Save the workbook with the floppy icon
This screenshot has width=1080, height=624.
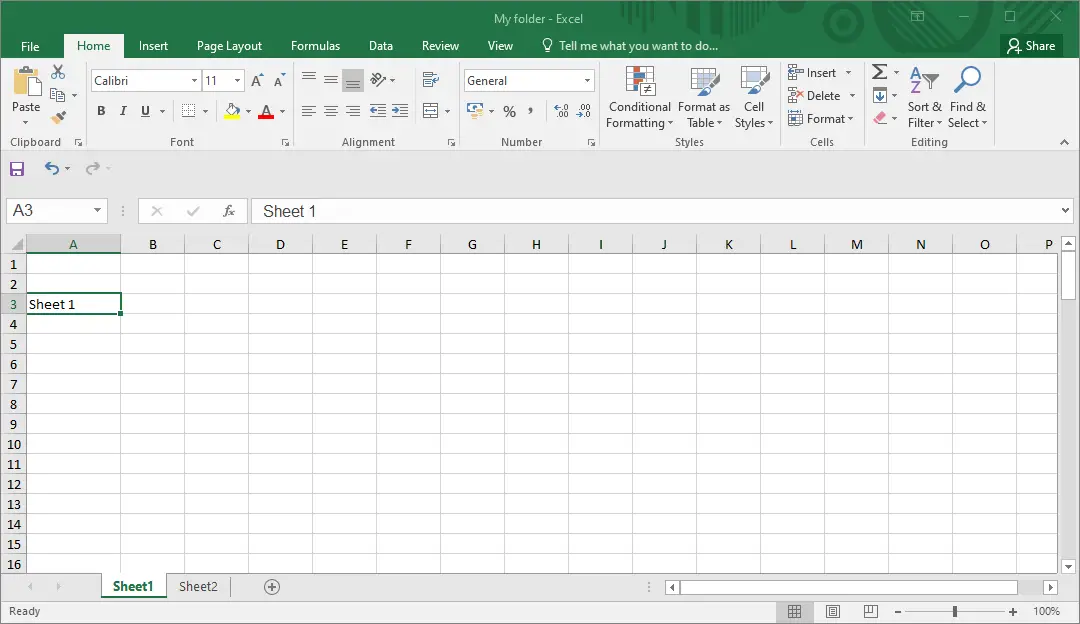tap(17, 169)
